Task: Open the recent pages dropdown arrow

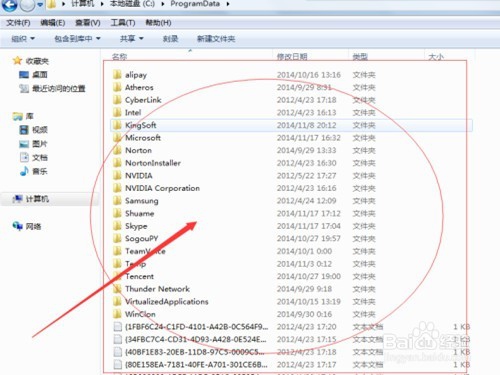Action: point(40,5)
